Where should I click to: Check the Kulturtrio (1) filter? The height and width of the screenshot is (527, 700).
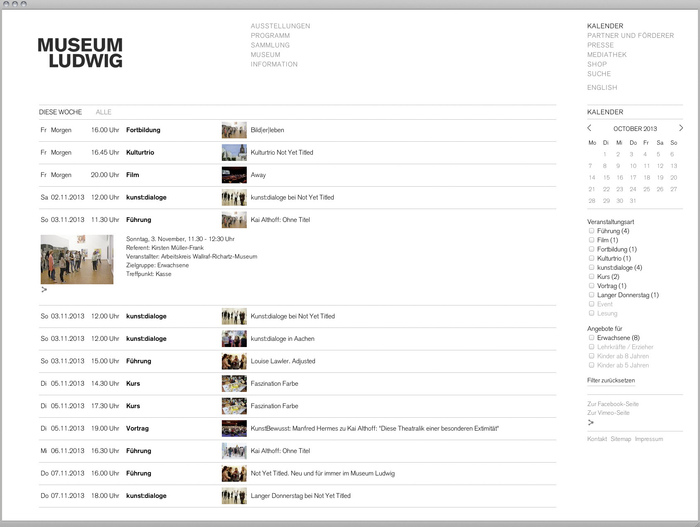[591, 258]
